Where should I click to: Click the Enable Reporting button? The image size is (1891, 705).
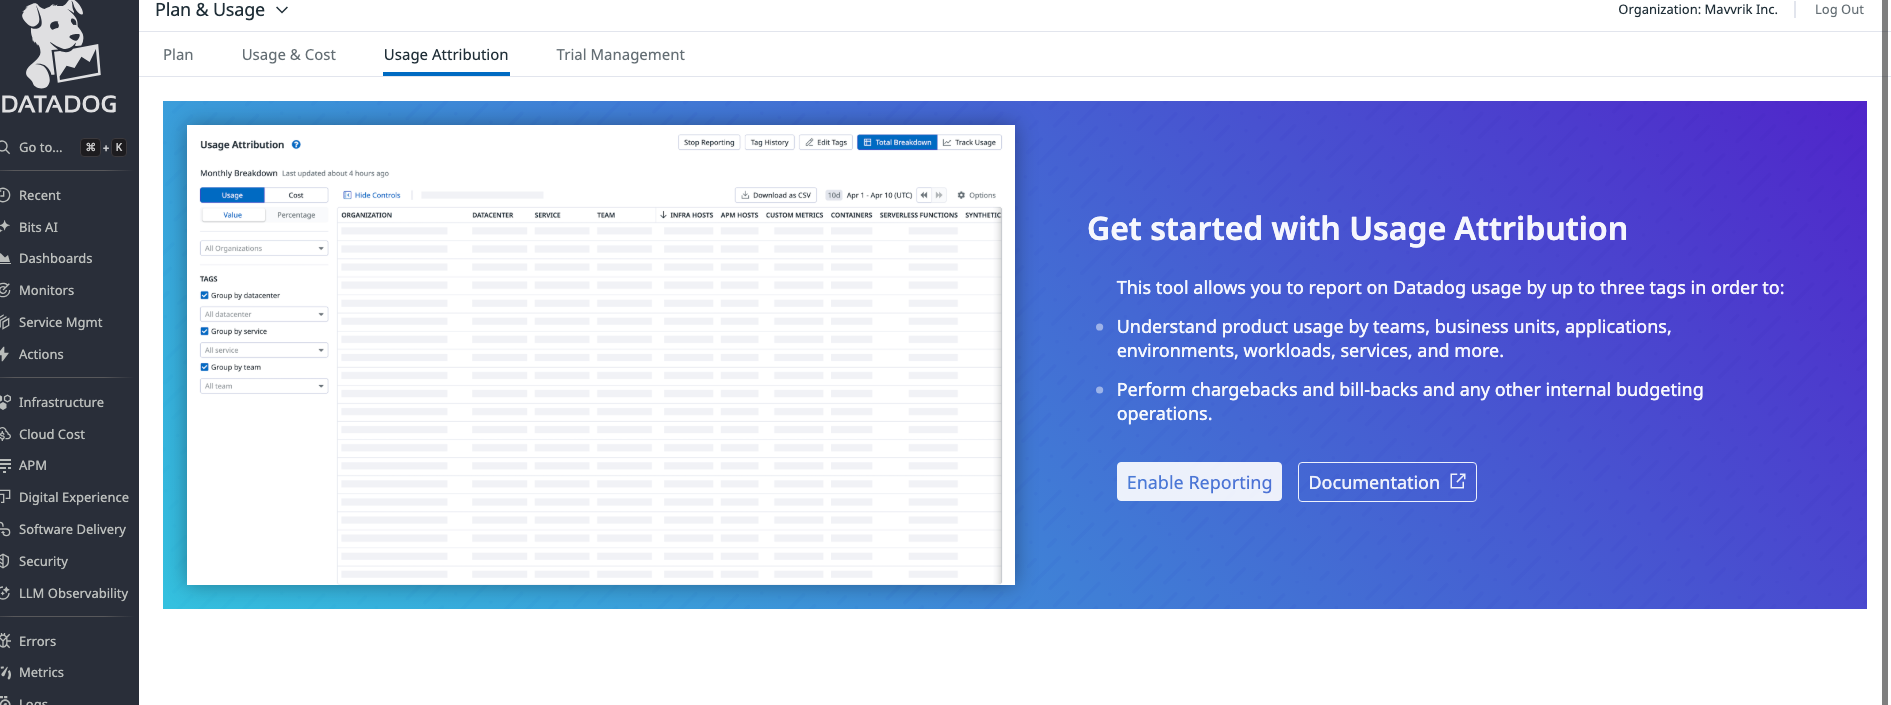(1198, 482)
